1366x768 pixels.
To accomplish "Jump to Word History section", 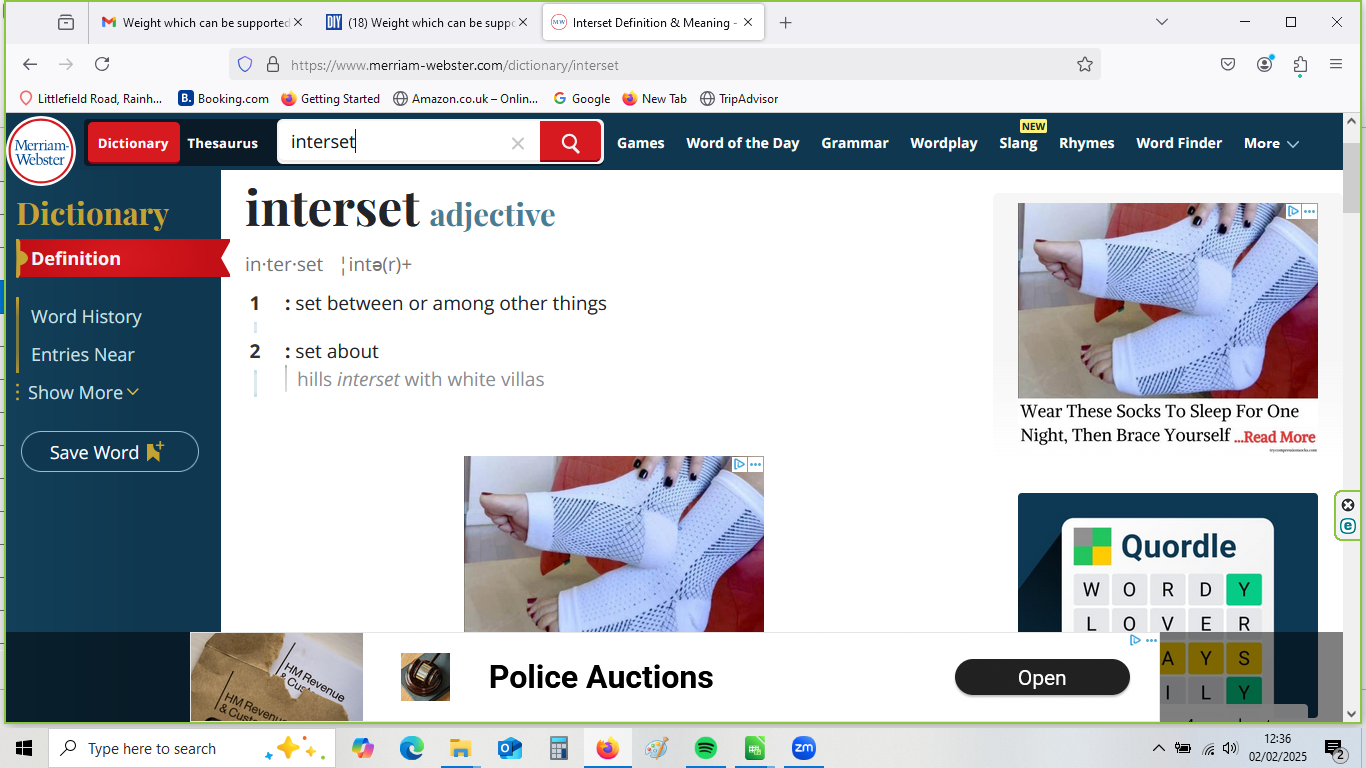I will (86, 317).
